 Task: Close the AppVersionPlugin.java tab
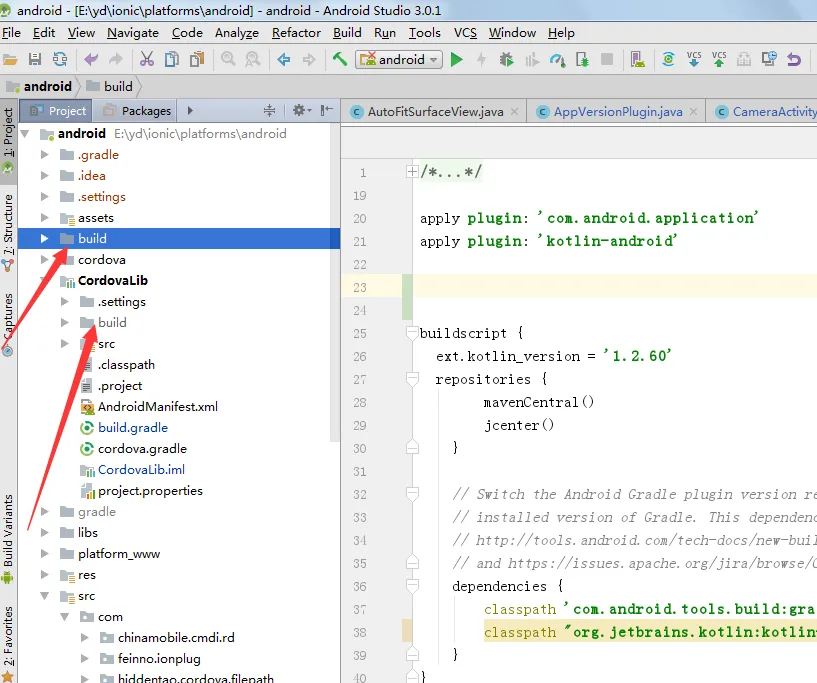(694, 111)
